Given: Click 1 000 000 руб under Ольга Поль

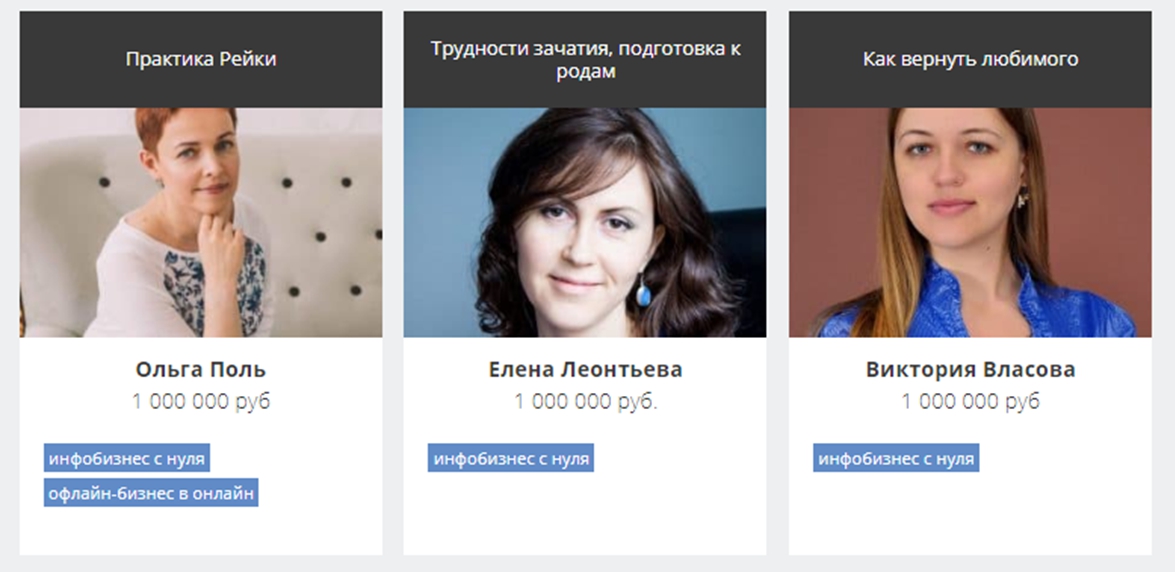Looking at the screenshot, I should click(201, 402).
